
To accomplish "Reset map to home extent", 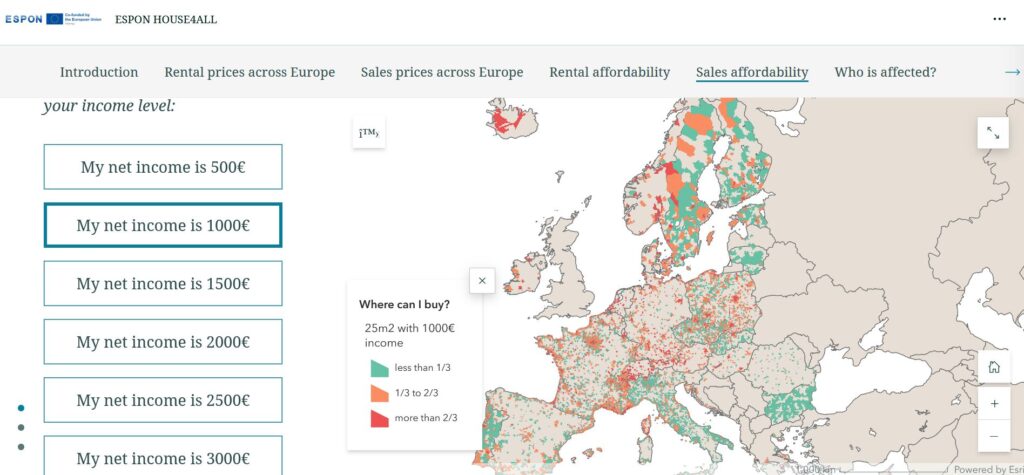I will point(993,367).
